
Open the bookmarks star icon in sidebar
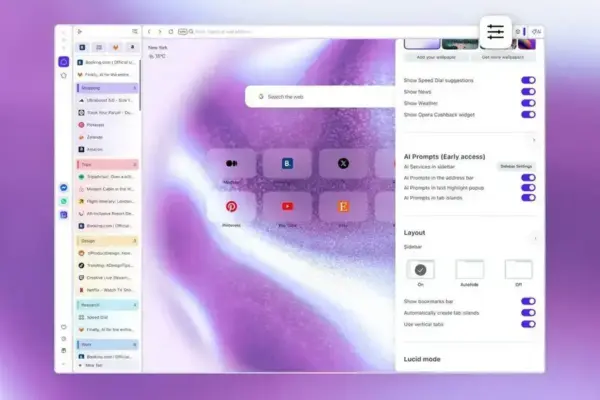64,75
